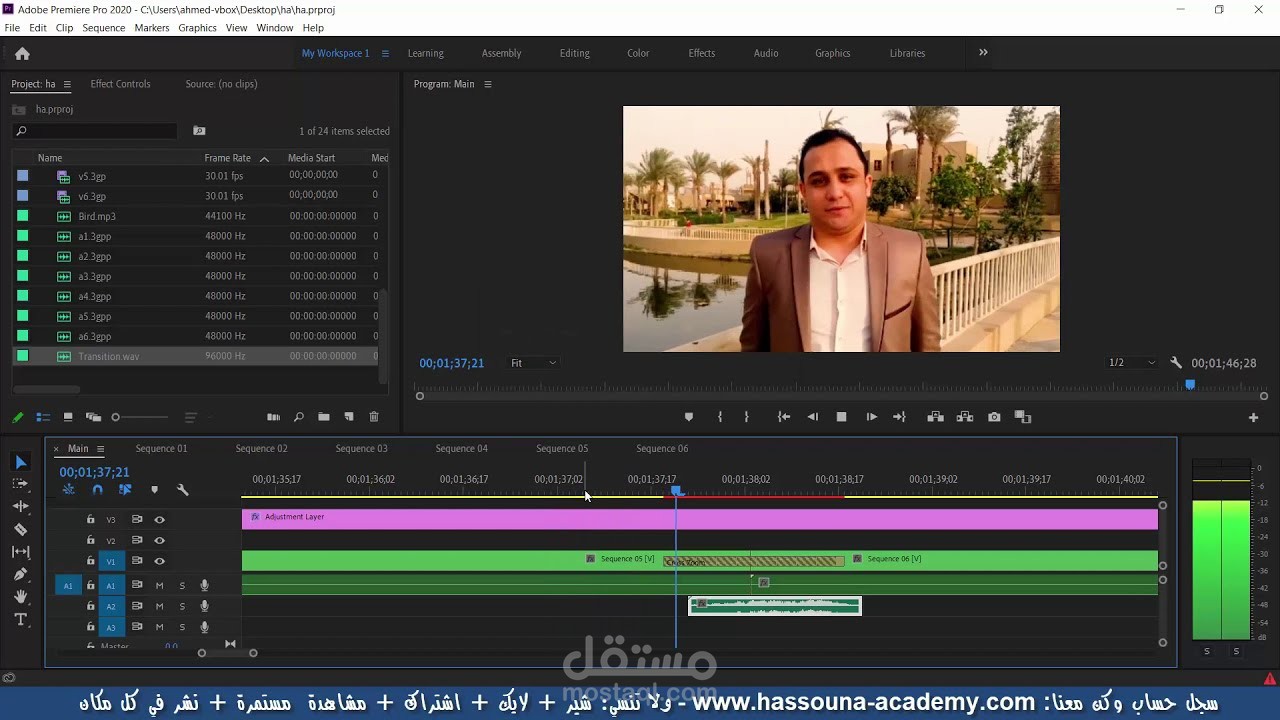Mute audio track A2
The width and height of the screenshot is (1280, 720).
point(160,606)
